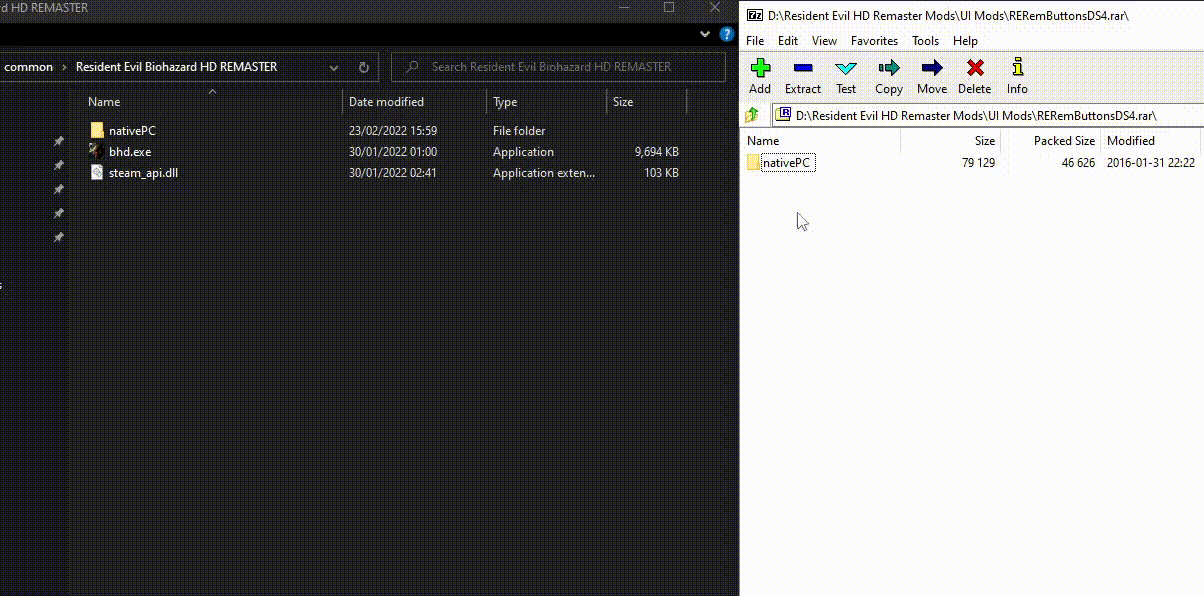The height and width of the screenshot is (596, 1204).
Task: Refresh the Explorer folder view
Action: pyautogui.click(x=364, y=67)
